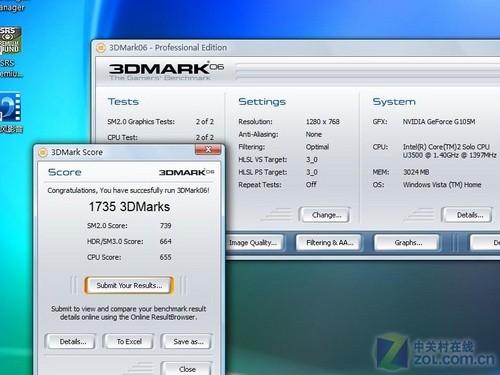Click 3DMark Score dialog title icon

(43, 152)
